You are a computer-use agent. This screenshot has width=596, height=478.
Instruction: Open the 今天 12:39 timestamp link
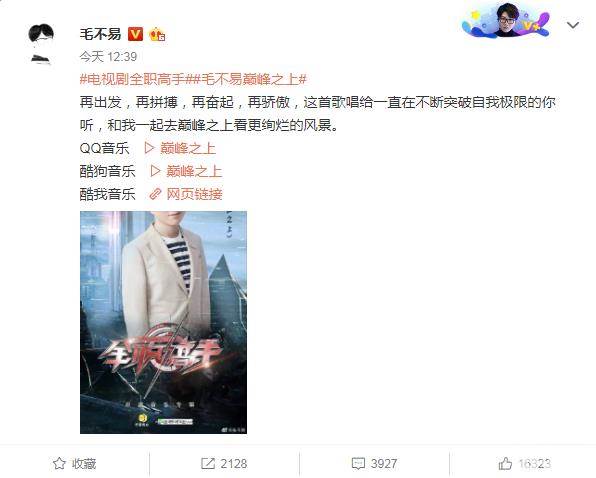[108, 57]
